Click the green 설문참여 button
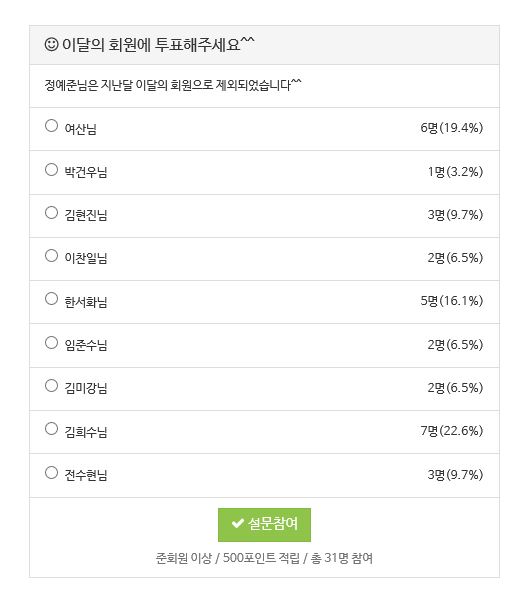The image size is (527, 607). point(264,525)
